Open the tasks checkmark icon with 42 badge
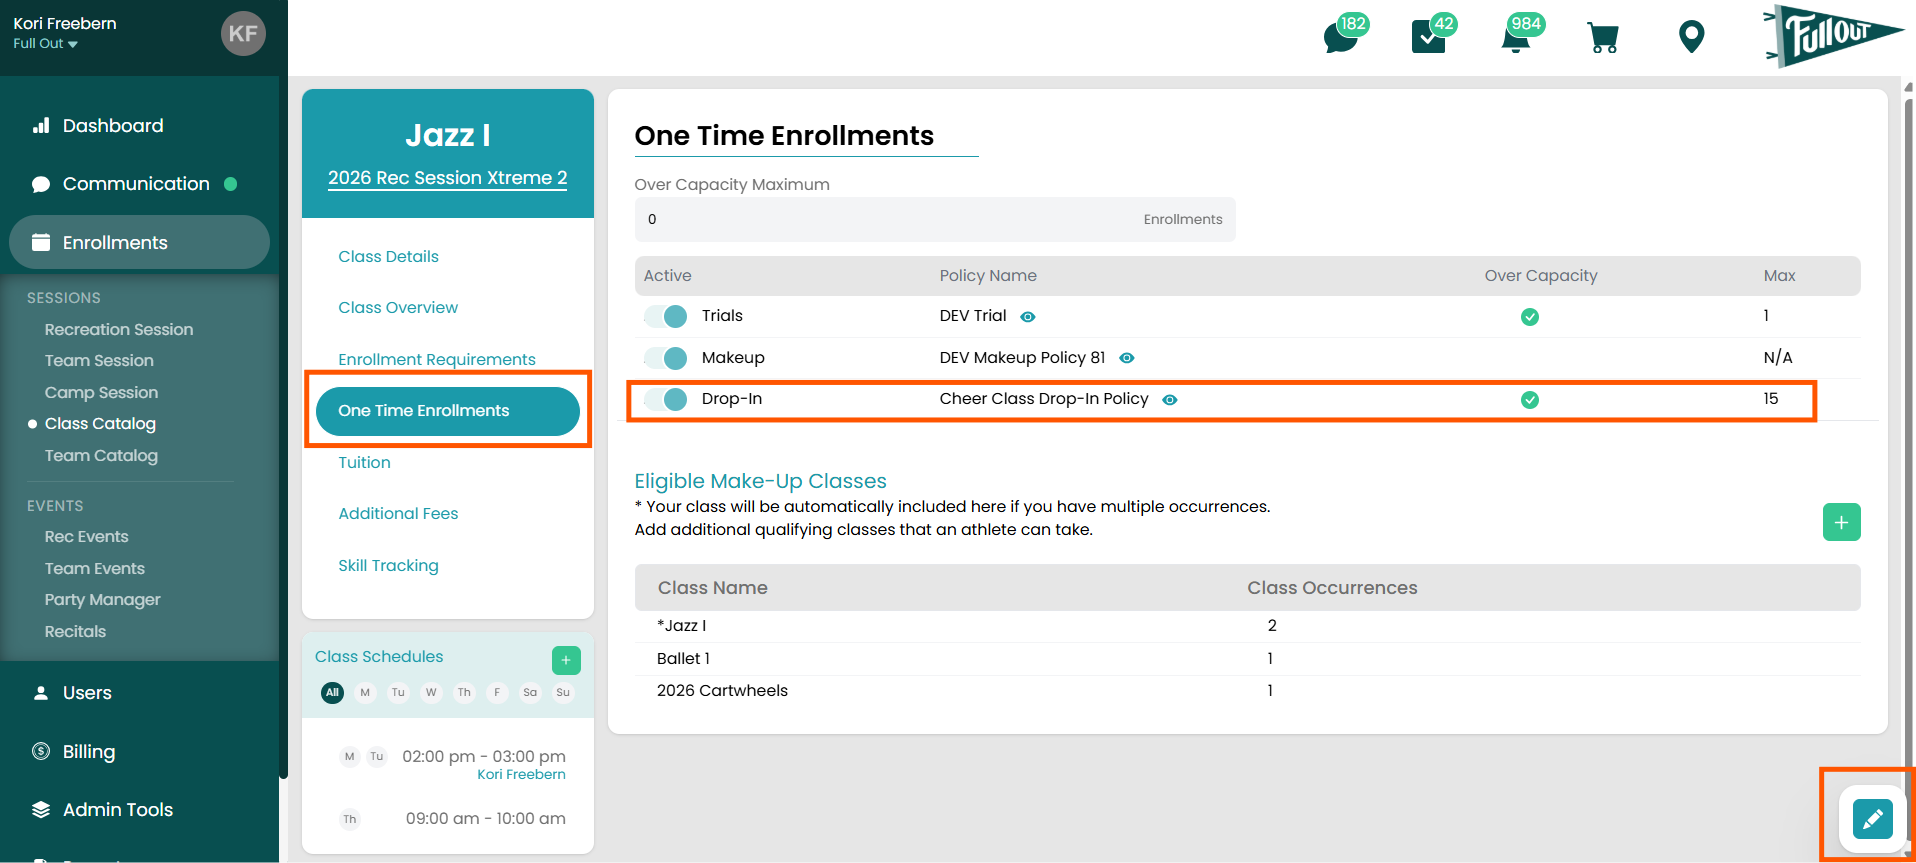The image size is (1916, 863). point(1431,36)
